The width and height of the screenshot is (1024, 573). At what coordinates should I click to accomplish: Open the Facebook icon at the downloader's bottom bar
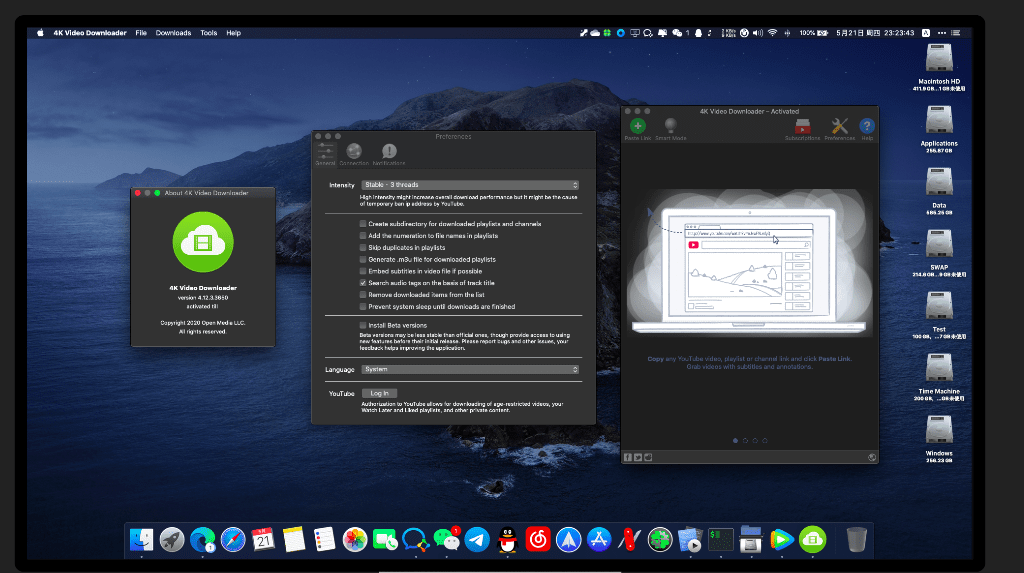tap(628, 457)
